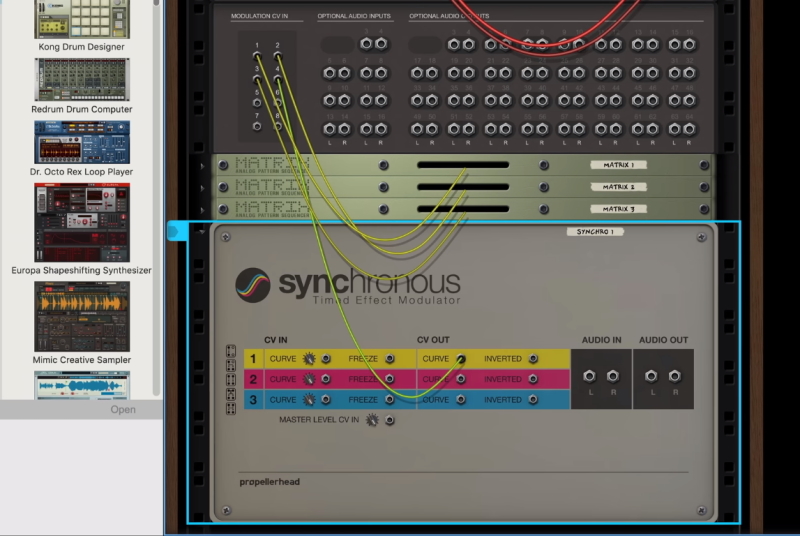
Task: Click the device browser vertical scrollbar
Action: coord(156,199)
